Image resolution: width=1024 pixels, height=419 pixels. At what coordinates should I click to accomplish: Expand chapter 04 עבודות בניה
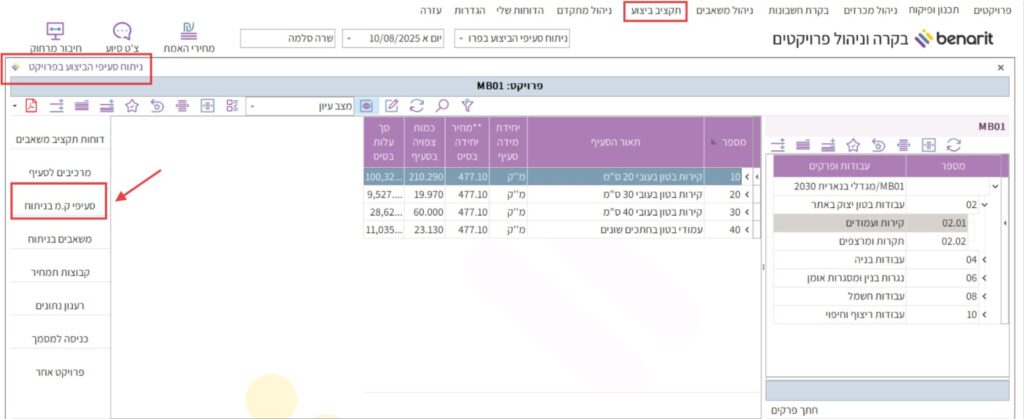click(x=985, y=260)
